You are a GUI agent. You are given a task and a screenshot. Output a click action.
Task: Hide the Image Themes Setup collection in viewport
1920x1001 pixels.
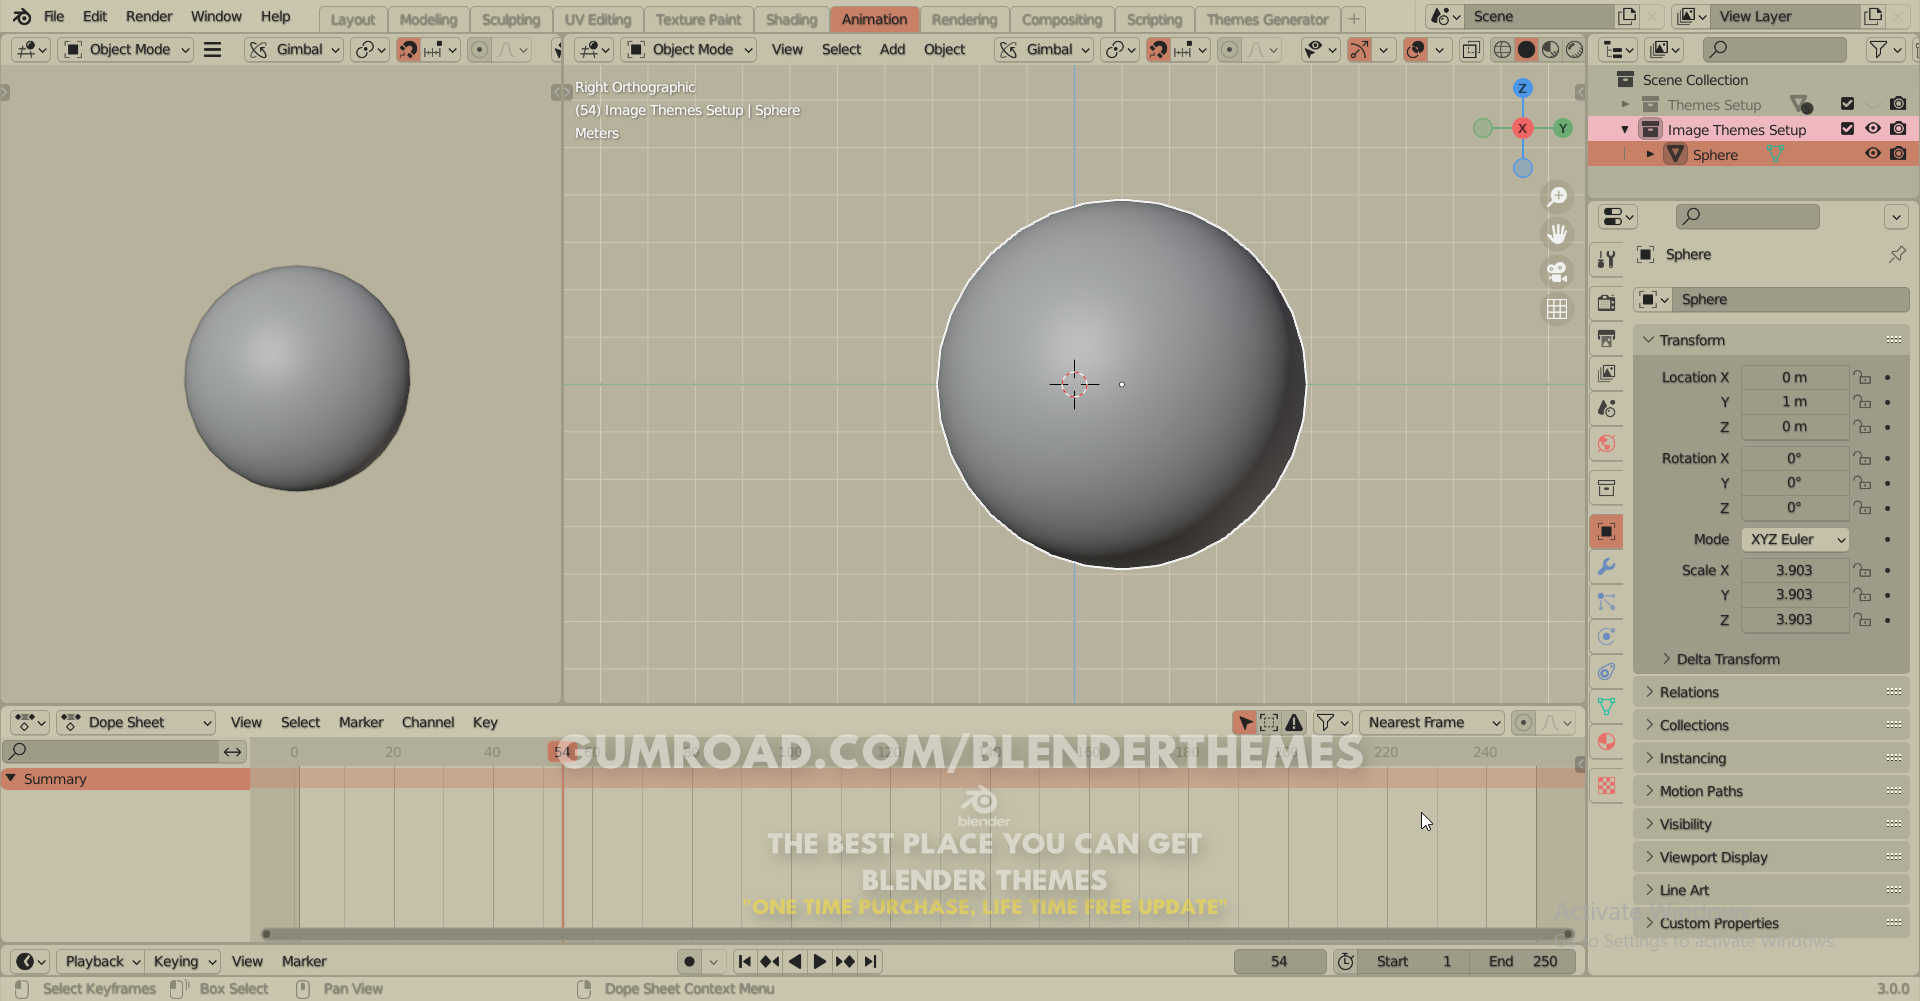tap(1873, 129)
